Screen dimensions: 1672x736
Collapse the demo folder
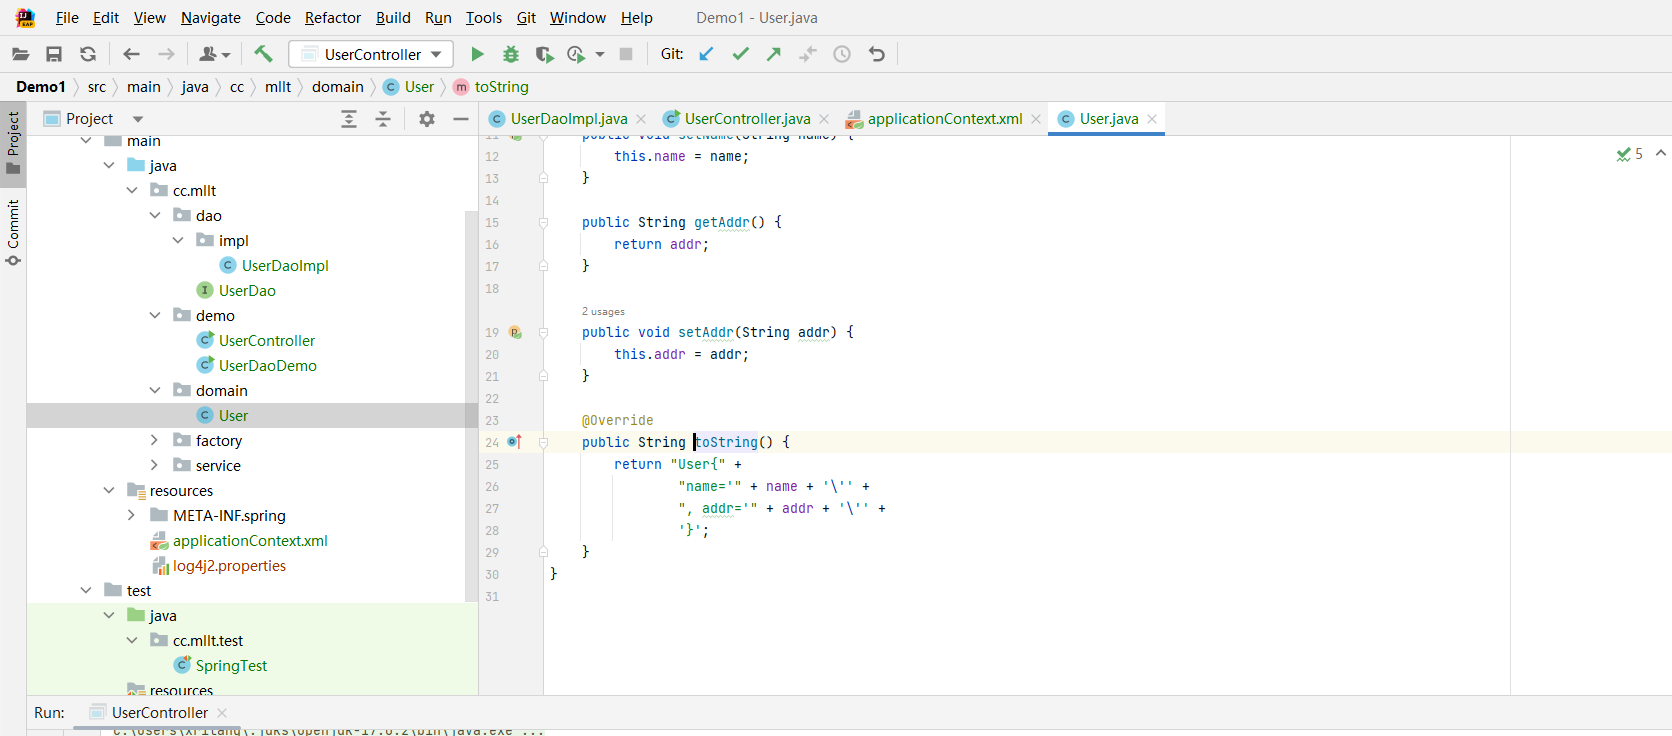(x=155, y=316)
